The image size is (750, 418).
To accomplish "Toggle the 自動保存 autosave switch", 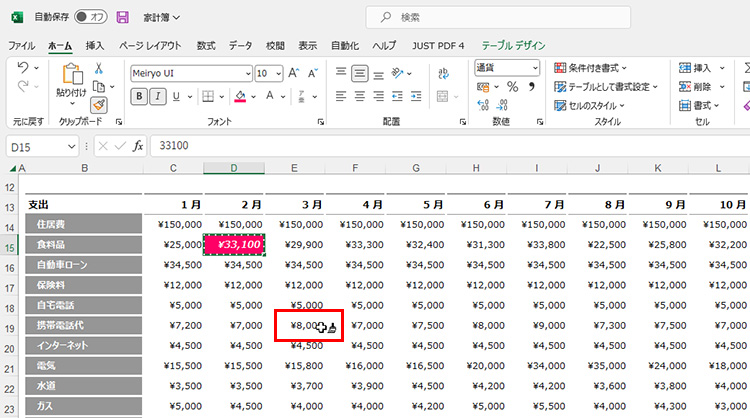I will (91, 17).
